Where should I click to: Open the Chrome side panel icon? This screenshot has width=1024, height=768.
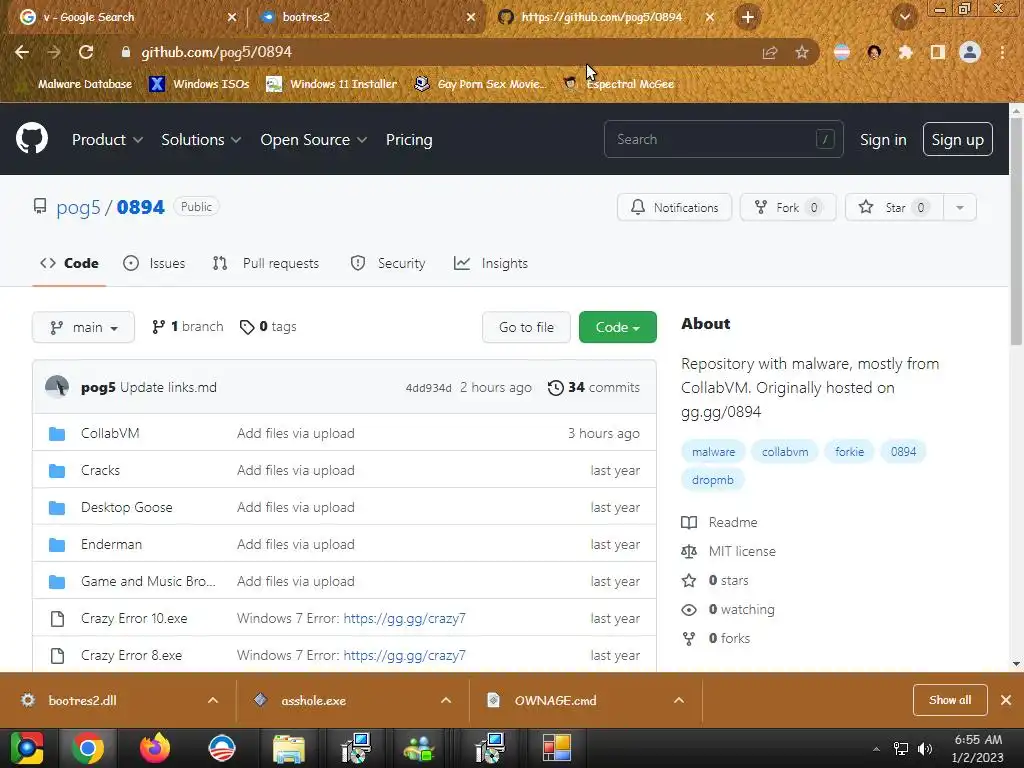coord(938,52)
